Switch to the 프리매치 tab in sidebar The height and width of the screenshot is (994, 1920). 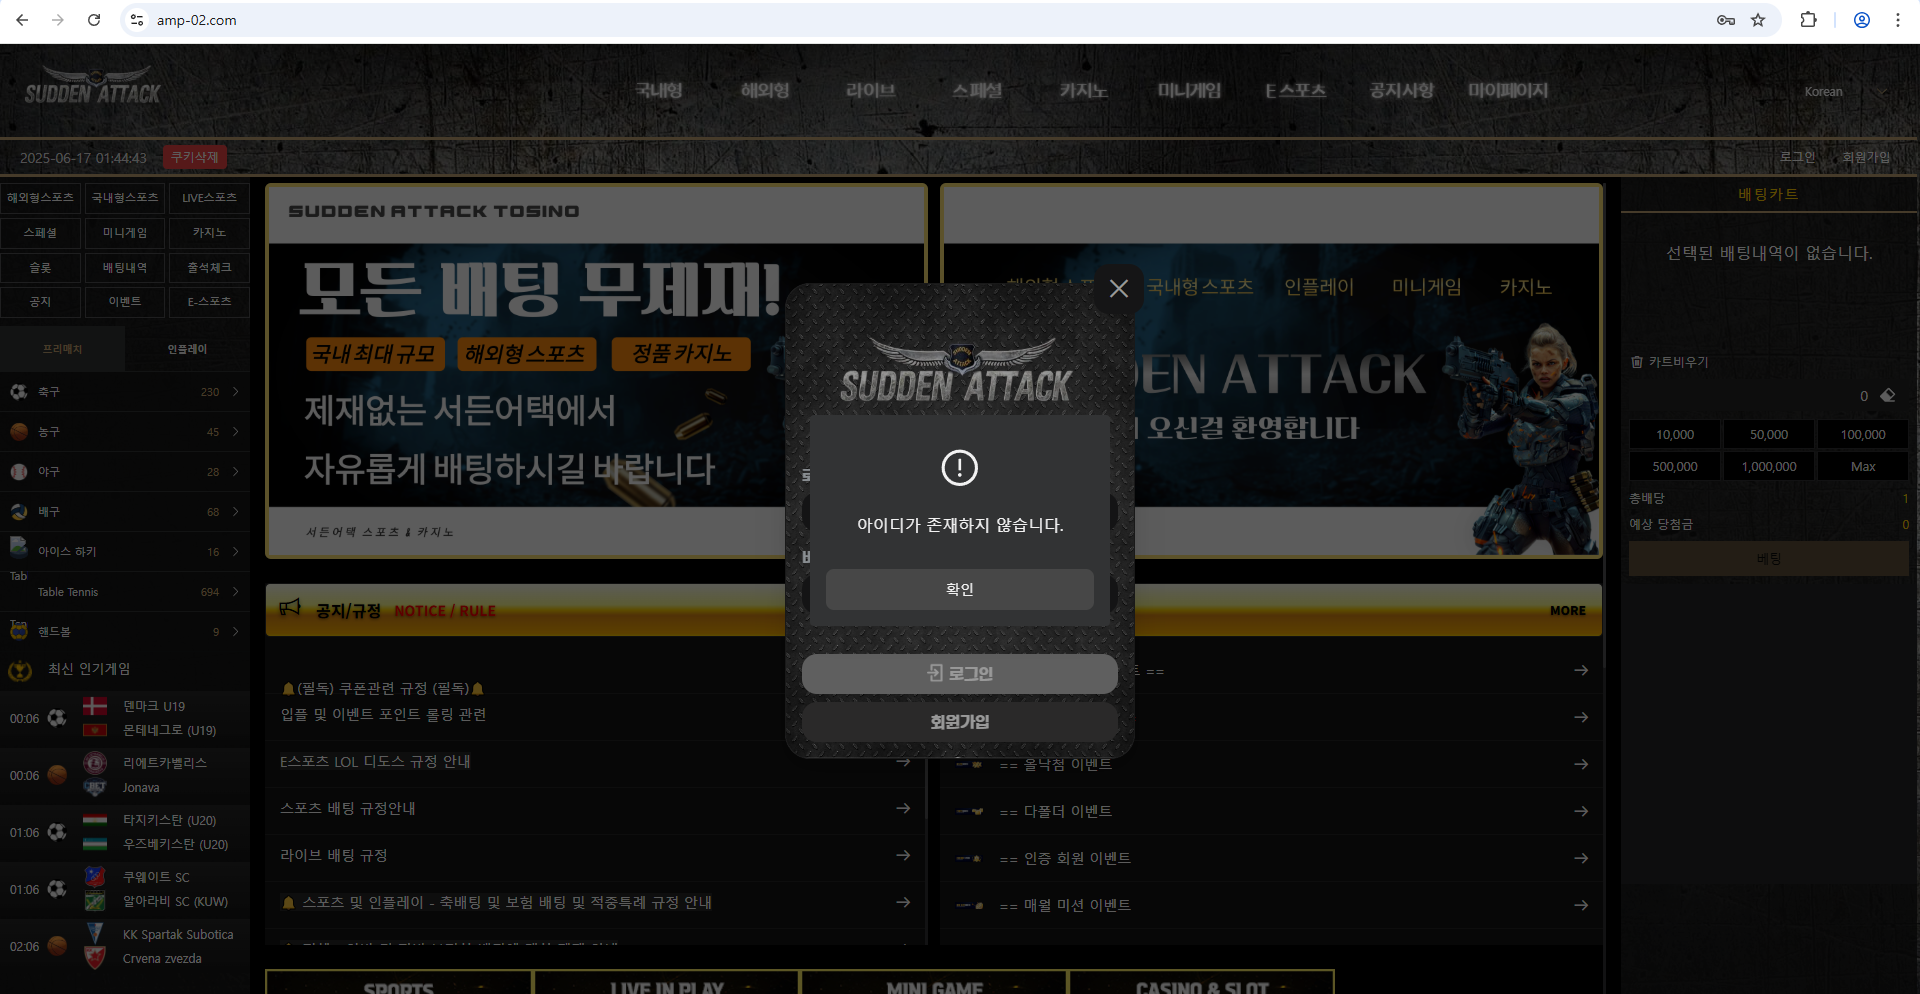click(62, 349)
